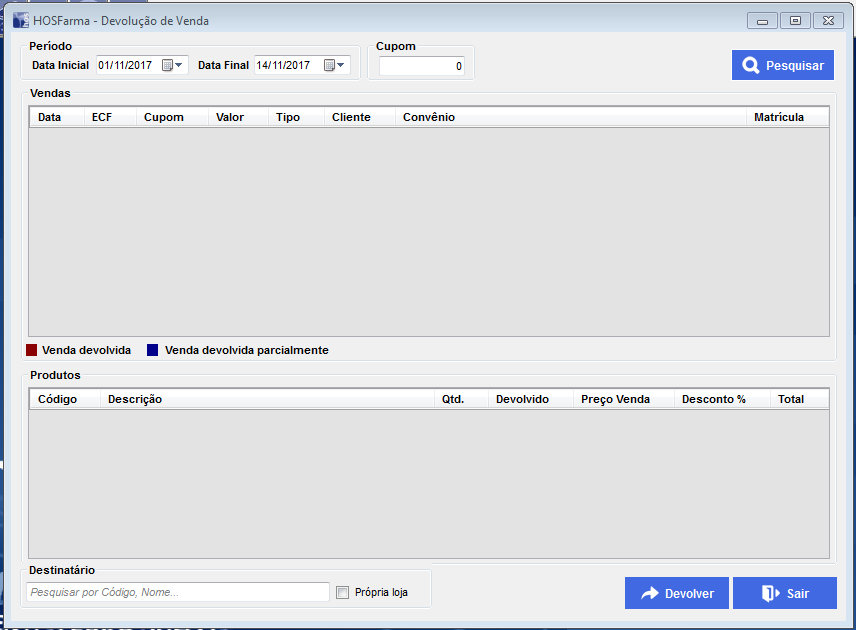Click the HOSFarma app icon in title bar
856x630 pixels.
pyautogui.click(x=20, y=20)
